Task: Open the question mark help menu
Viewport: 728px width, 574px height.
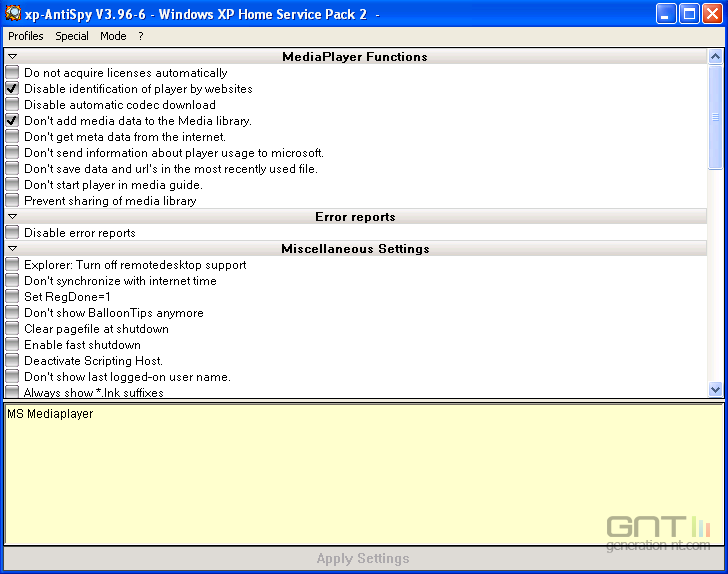Action: 141,36
